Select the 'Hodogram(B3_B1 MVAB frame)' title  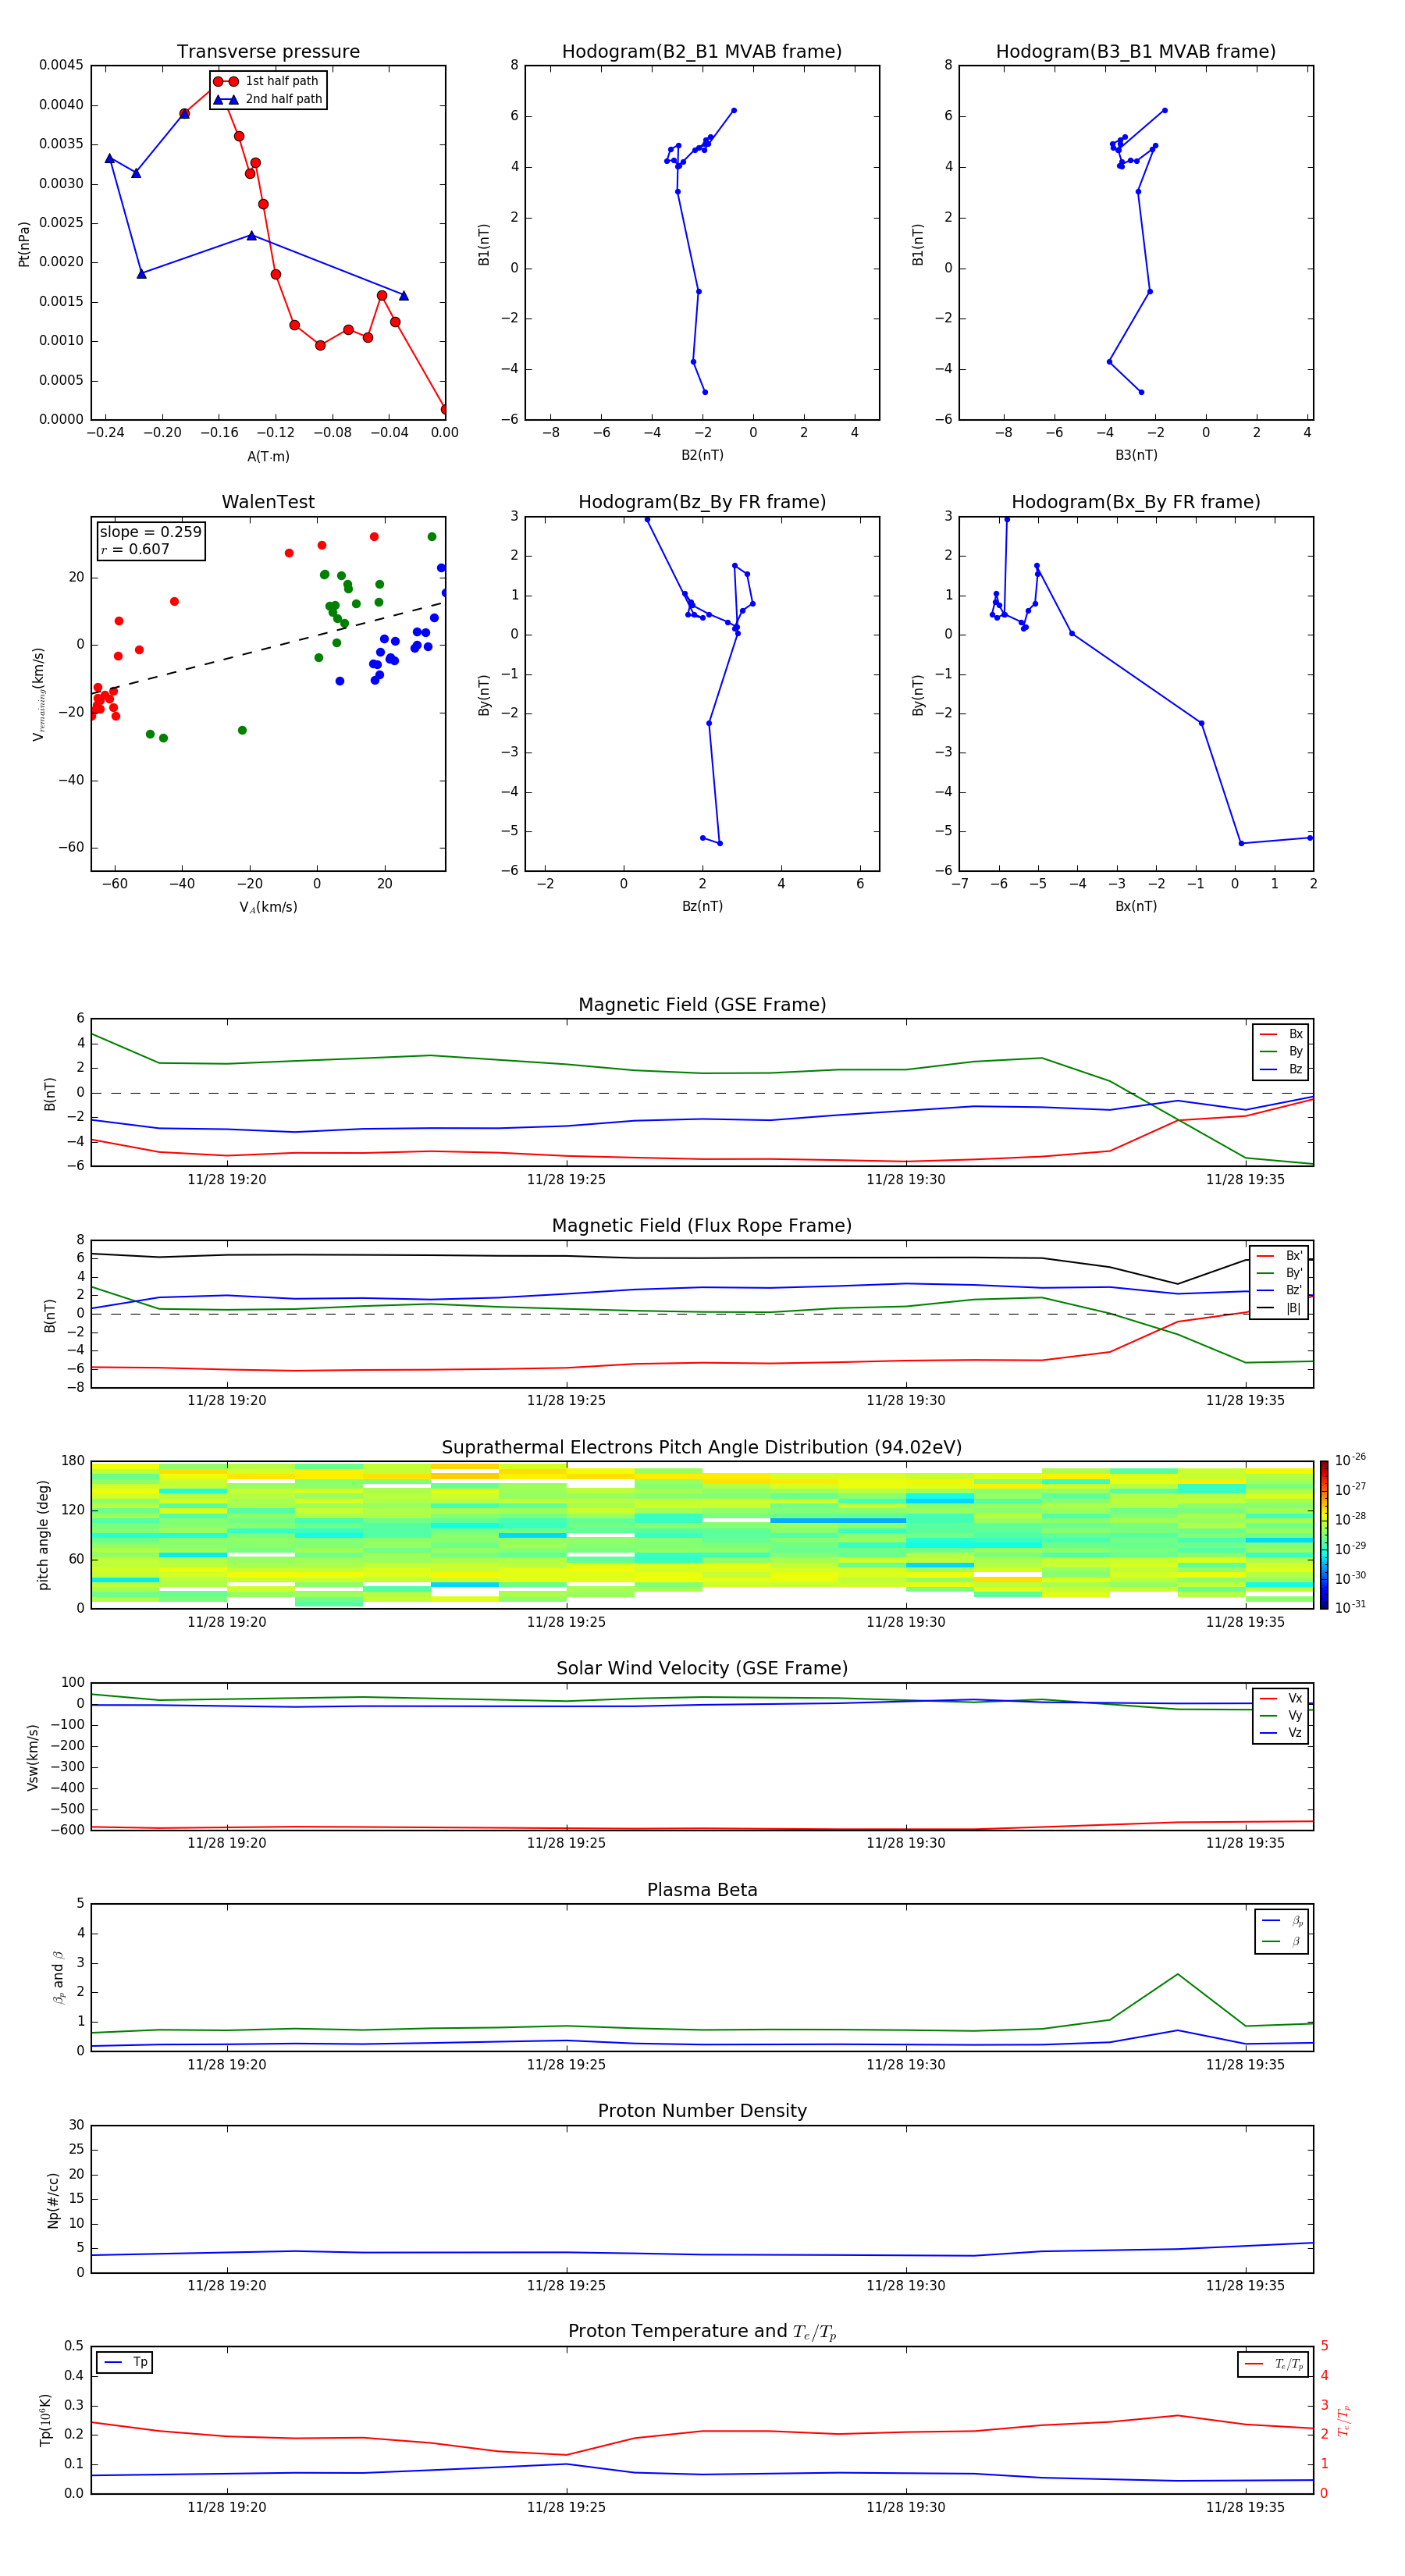tap(1136, 52)
